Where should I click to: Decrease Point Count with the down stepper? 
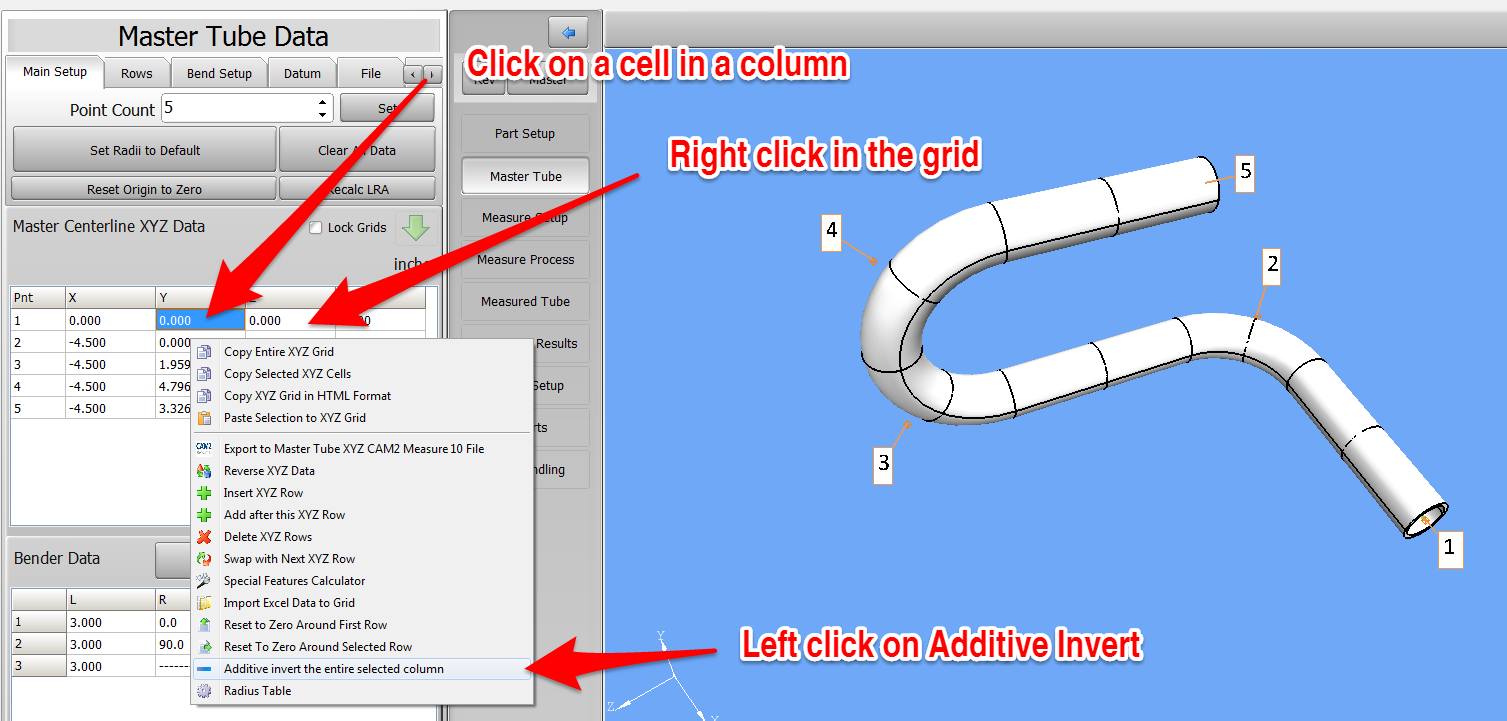coord(323,114)
